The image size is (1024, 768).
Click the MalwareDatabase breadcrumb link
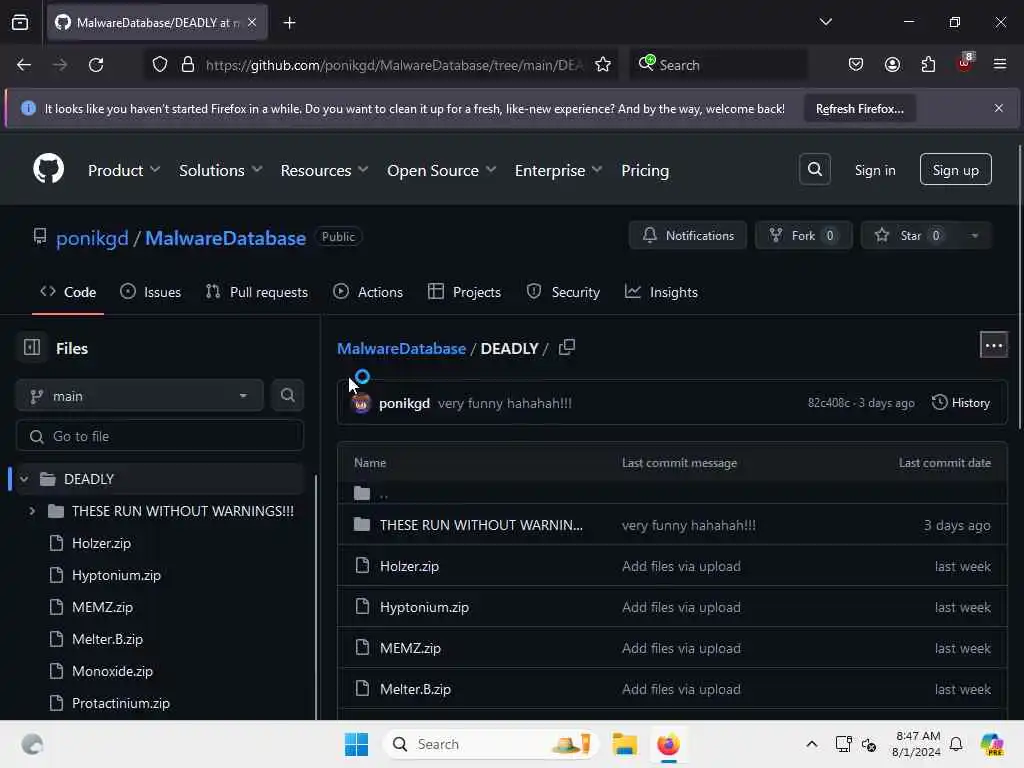pos(401,349)
